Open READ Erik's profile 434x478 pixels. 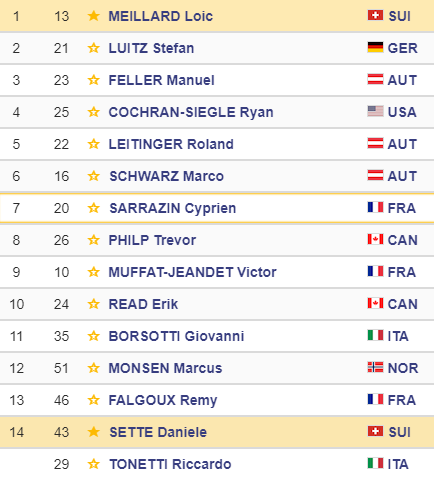(143, 304)
